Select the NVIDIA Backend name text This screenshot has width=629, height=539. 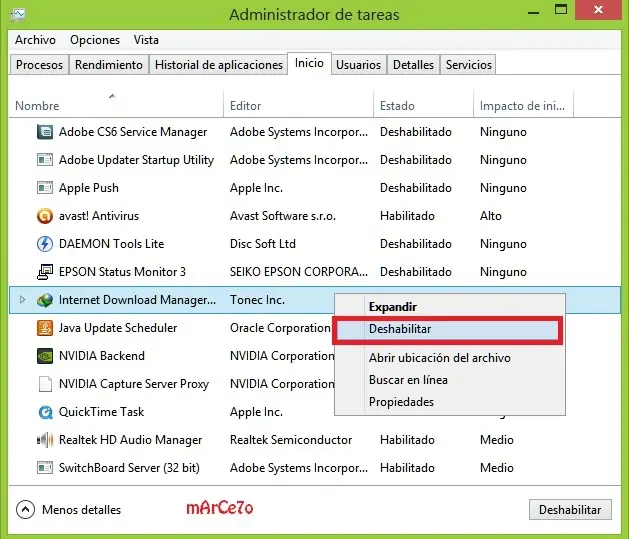tap(102, 356)
